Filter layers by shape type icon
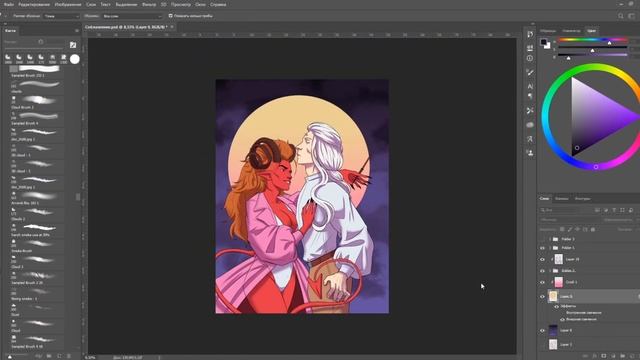Screen dimensions: 640x360 tap(622, 210)
